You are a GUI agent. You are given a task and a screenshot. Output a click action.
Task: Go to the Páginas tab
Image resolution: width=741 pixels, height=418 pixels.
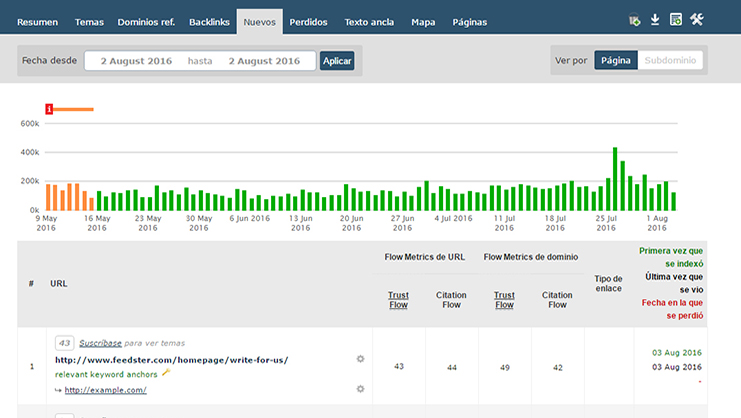click(469, 22)
